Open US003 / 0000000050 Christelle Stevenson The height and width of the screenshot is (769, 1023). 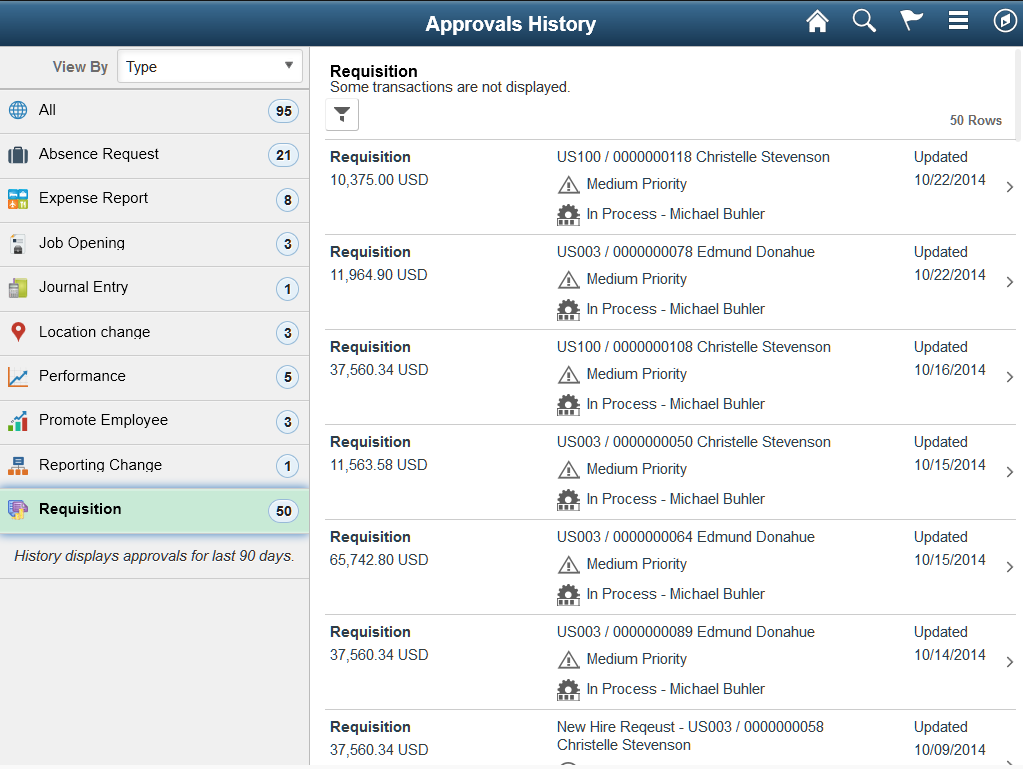click(x=694, y=442)
